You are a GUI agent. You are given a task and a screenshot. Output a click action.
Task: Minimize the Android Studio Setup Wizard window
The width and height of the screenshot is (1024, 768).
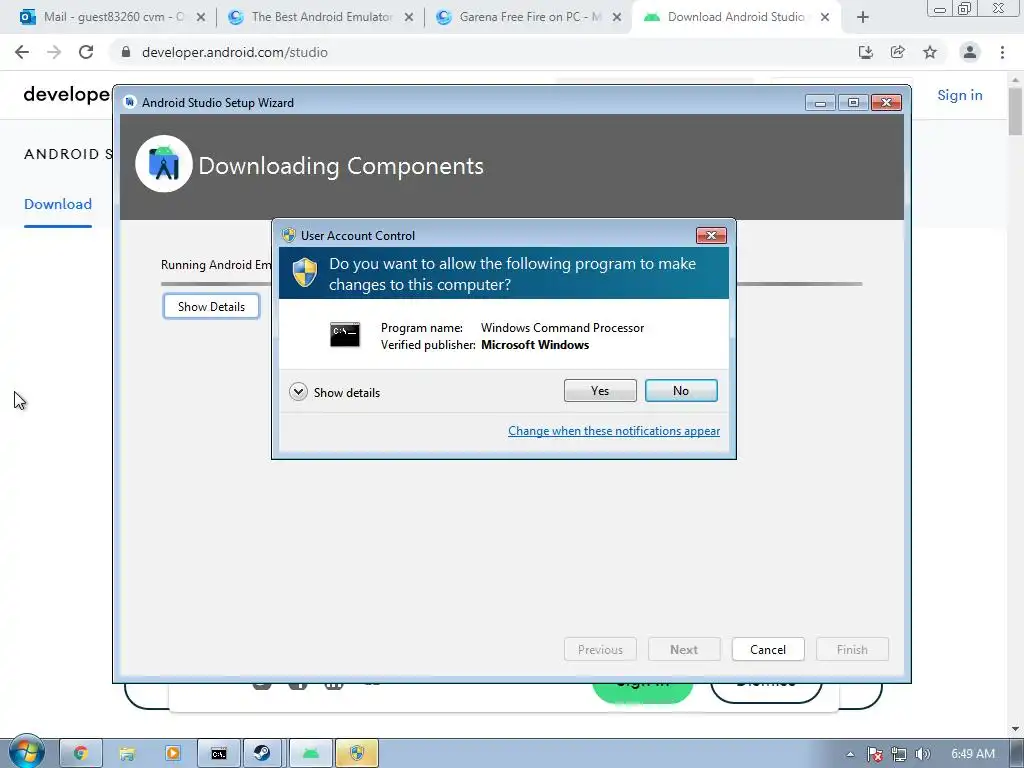(820, 103)
